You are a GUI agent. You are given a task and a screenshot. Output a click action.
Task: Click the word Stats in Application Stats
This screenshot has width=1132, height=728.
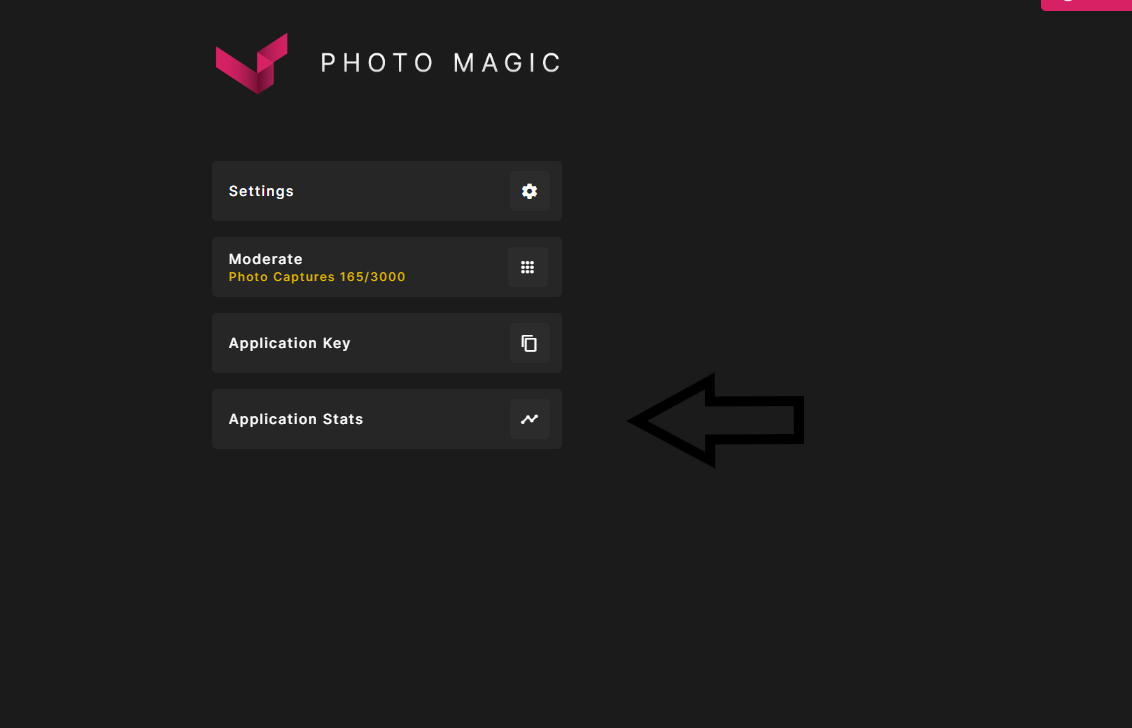point(343,419)
